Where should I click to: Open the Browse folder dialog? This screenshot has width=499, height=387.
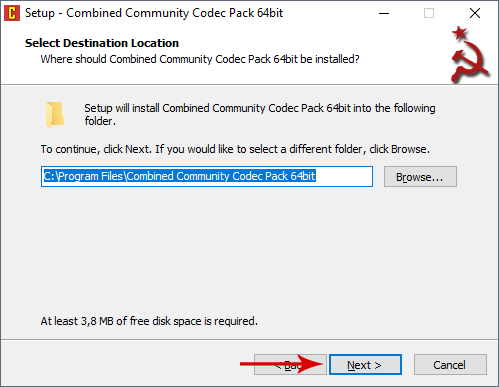click(420, 177)
